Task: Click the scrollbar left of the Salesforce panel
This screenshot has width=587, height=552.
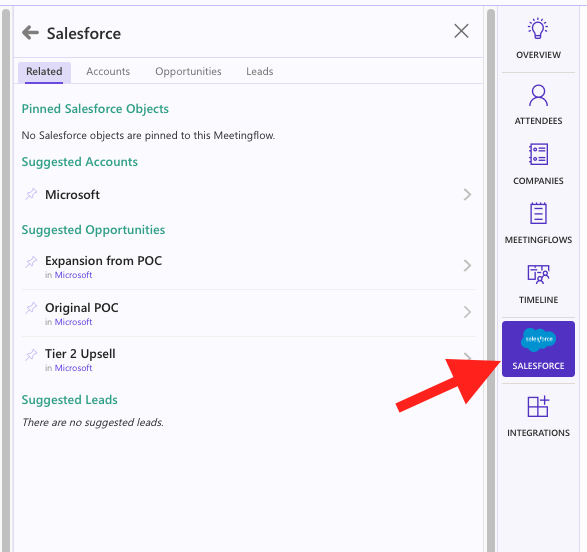Action: pyautogui.click(x=6, y=280)
